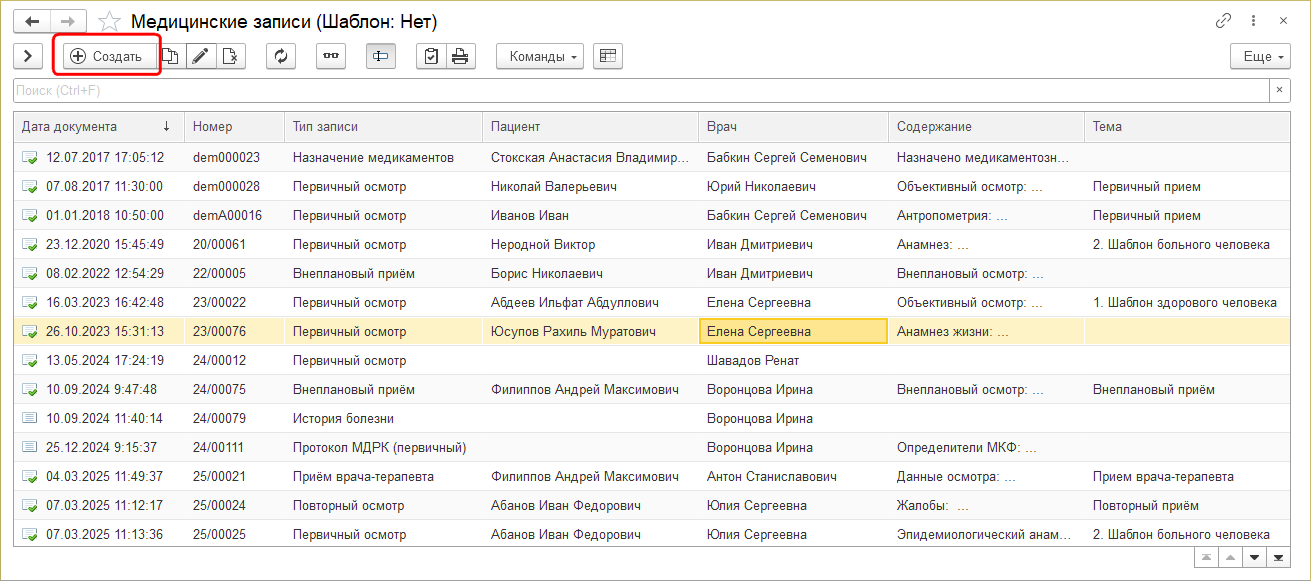Click the printer icon in toolbar
Screen dimensions: 1311x581
pyautogui.click(x=460, y=57)
